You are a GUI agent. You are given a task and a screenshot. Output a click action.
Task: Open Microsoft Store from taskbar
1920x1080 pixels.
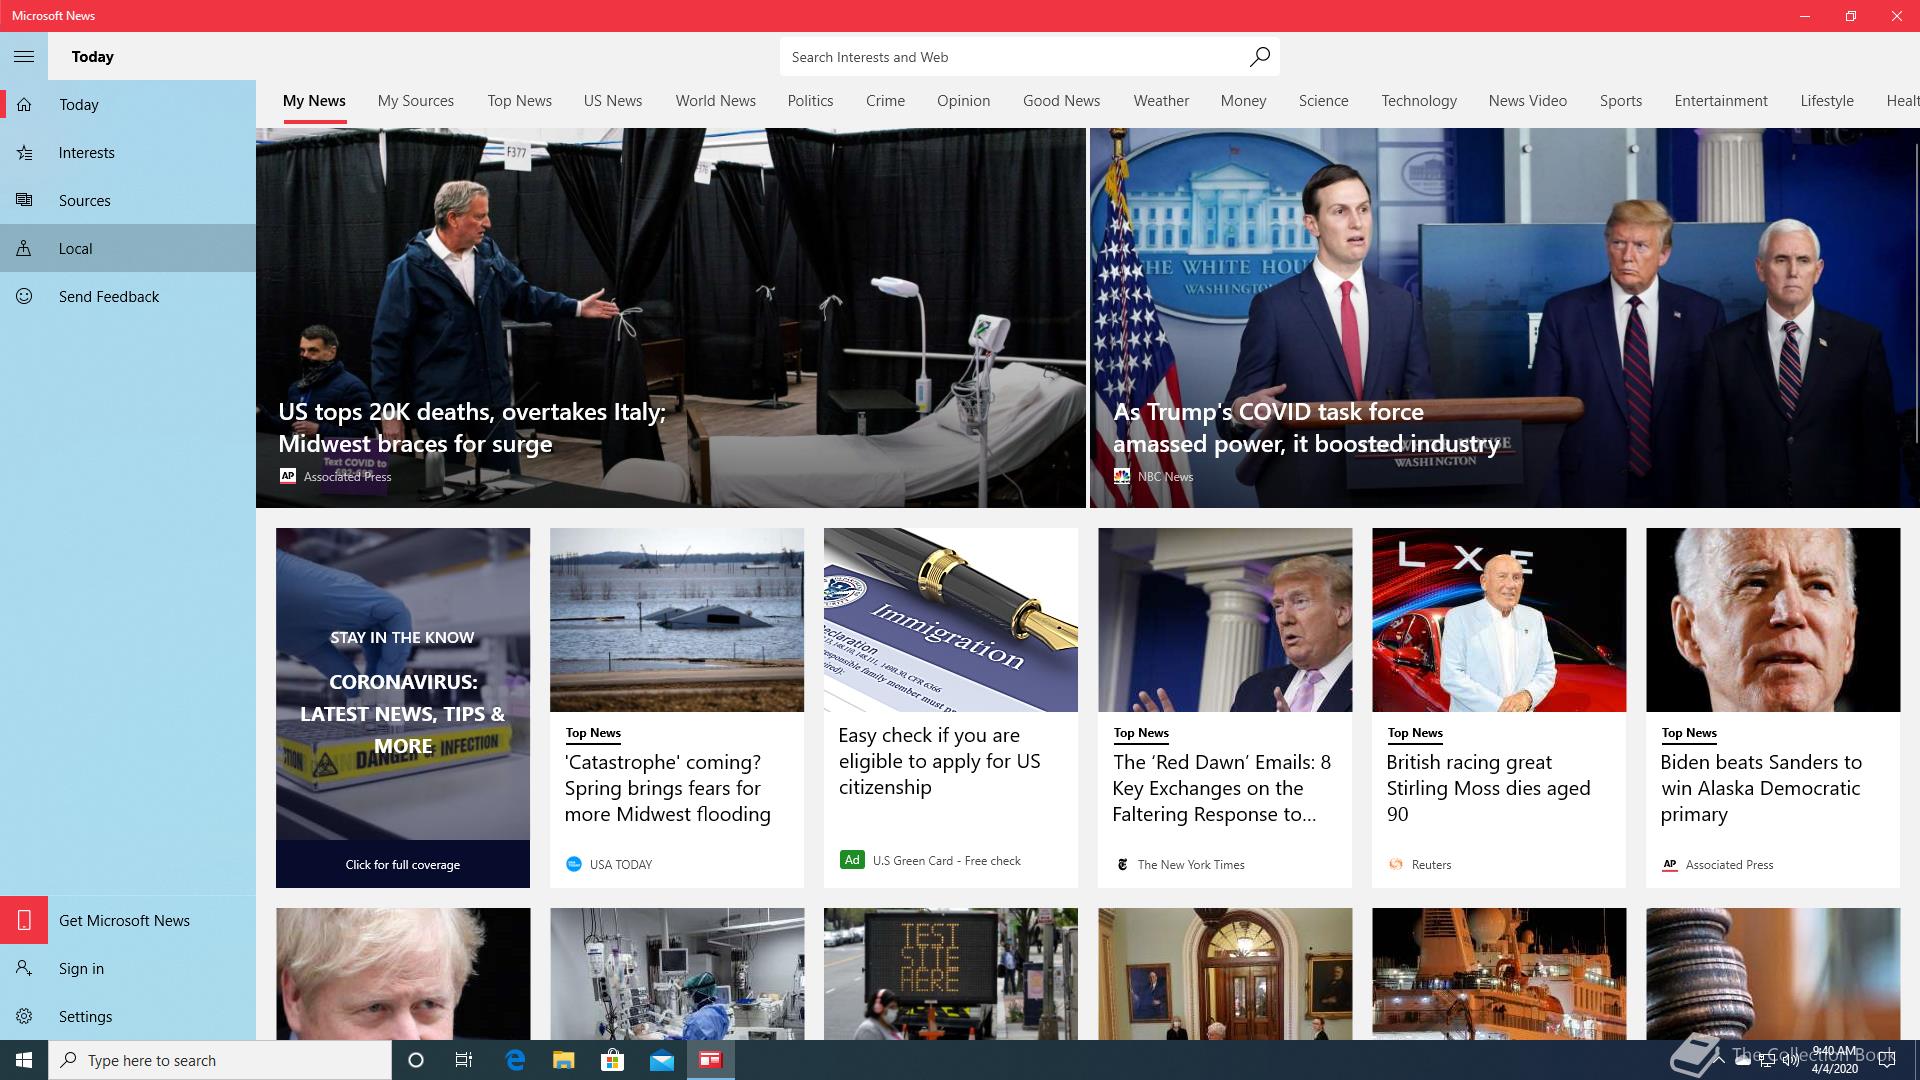612,1060
